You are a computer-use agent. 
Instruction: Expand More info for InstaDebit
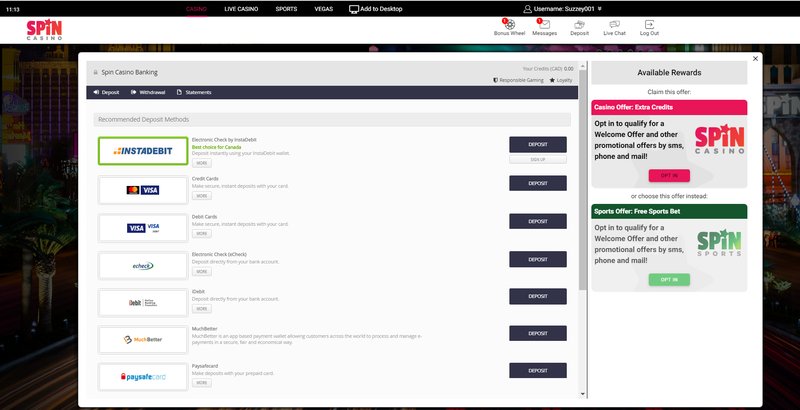[x=202, y=163]
